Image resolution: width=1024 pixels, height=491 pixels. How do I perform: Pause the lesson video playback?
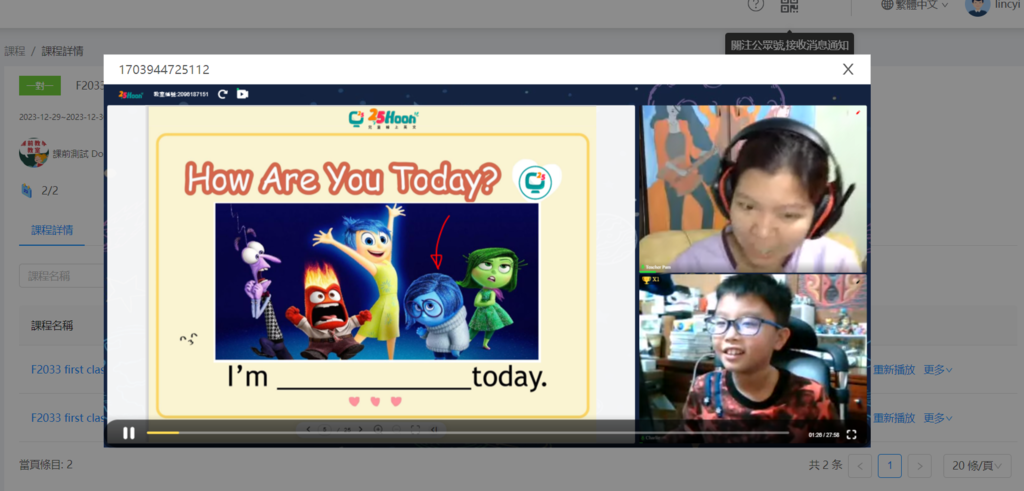point(129,433)
